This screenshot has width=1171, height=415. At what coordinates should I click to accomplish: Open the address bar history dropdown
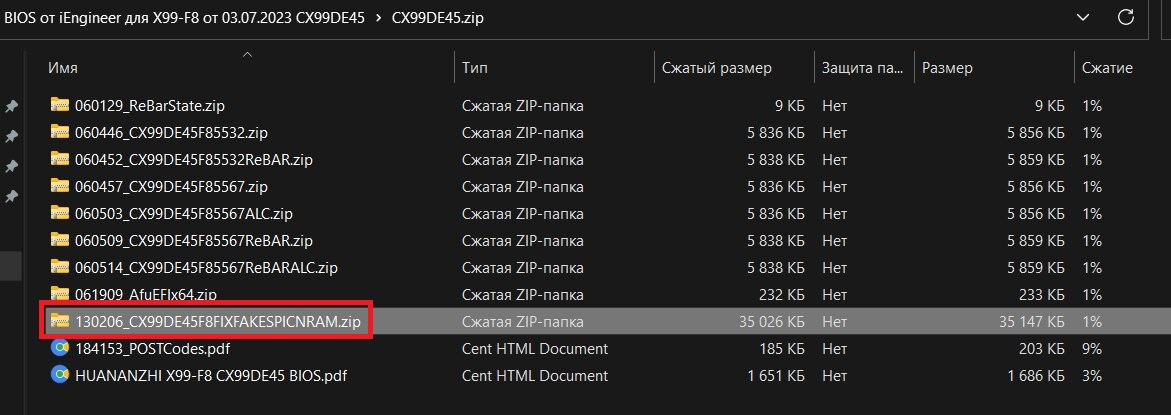click(x=1083, y=17)
